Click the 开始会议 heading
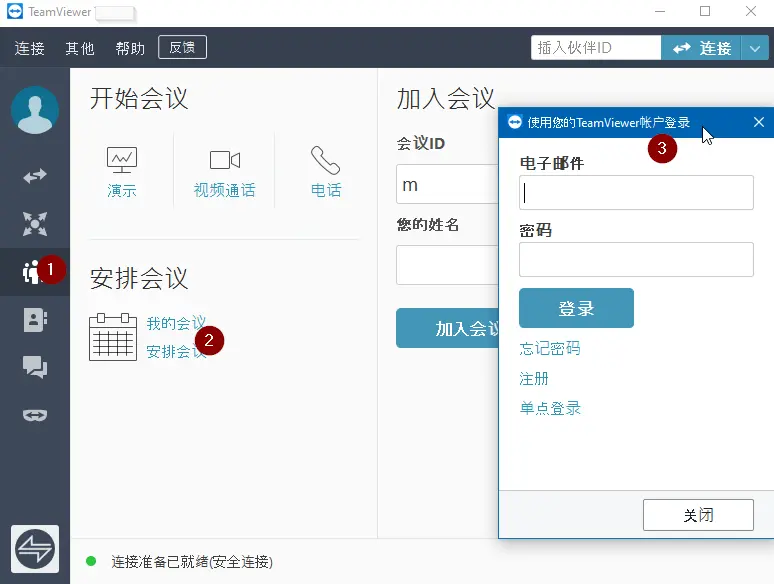The height and width of the screenshot is (584, 774). pos(139,98)
